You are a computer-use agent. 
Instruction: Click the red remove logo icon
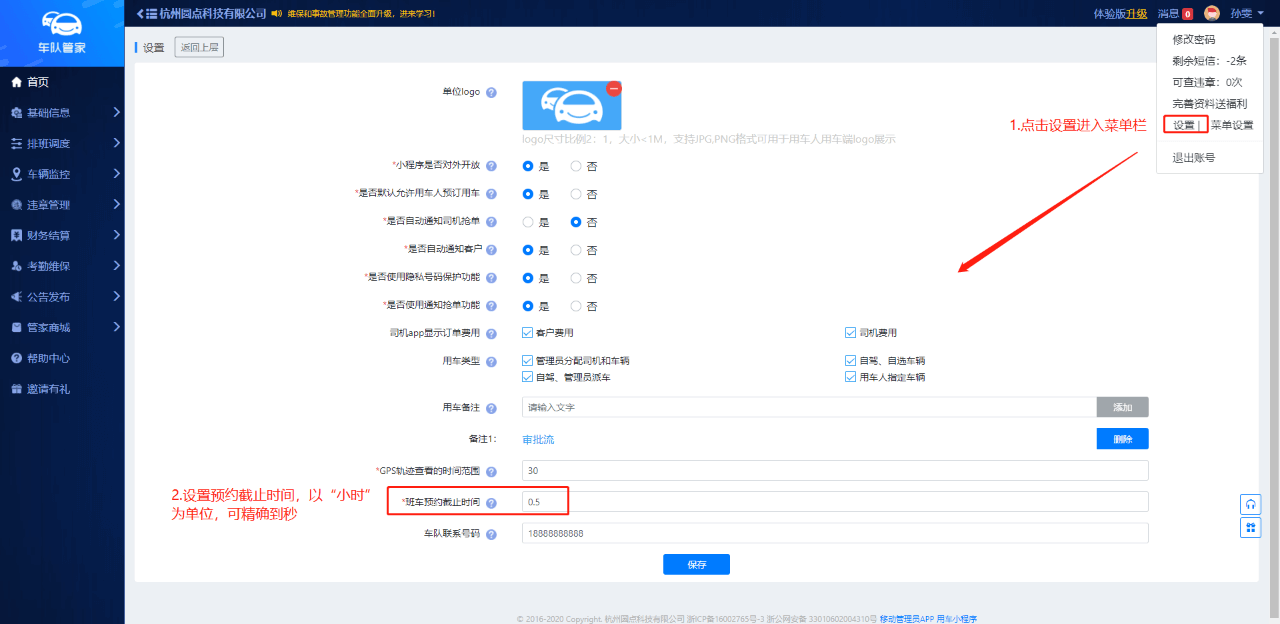click(614, 88)
